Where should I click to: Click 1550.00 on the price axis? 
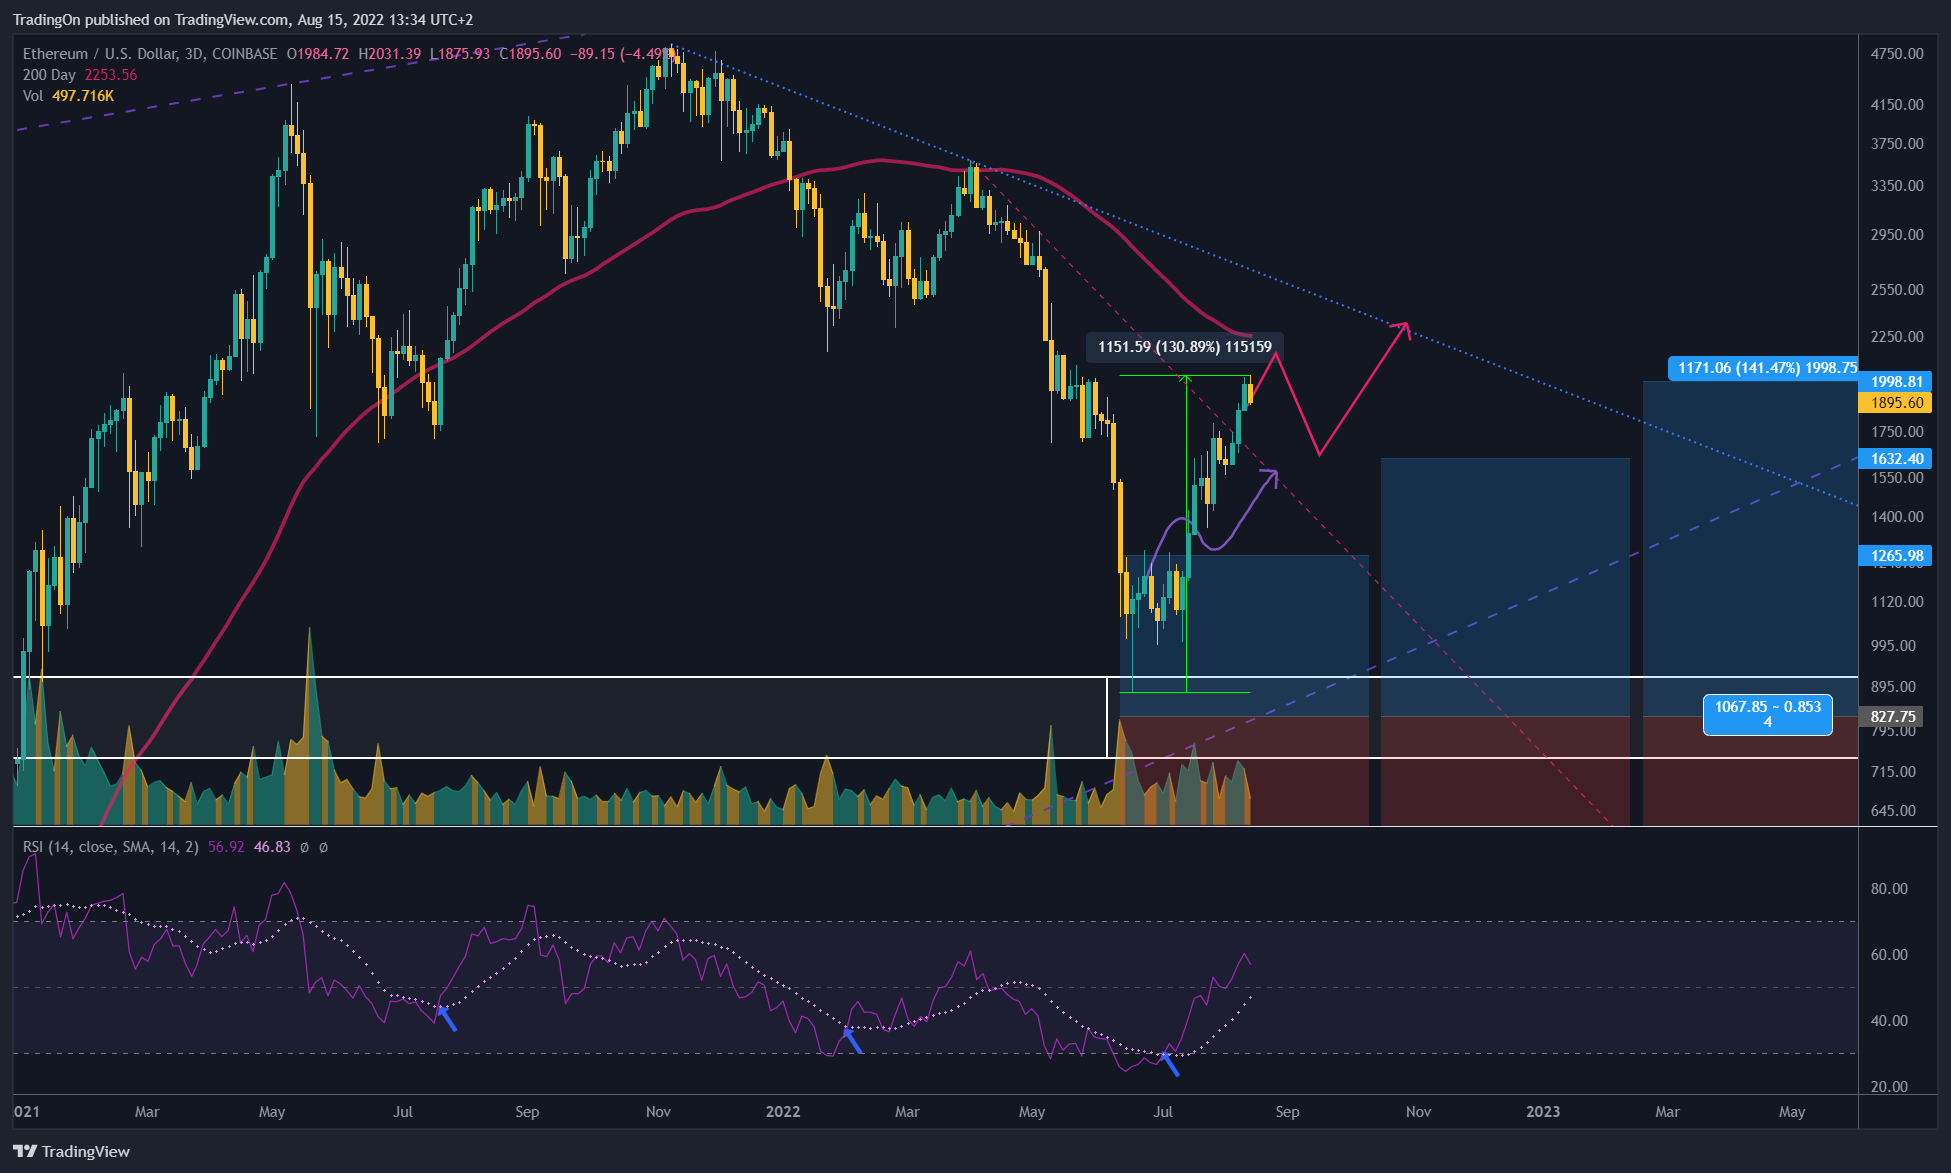[1897, 477]
